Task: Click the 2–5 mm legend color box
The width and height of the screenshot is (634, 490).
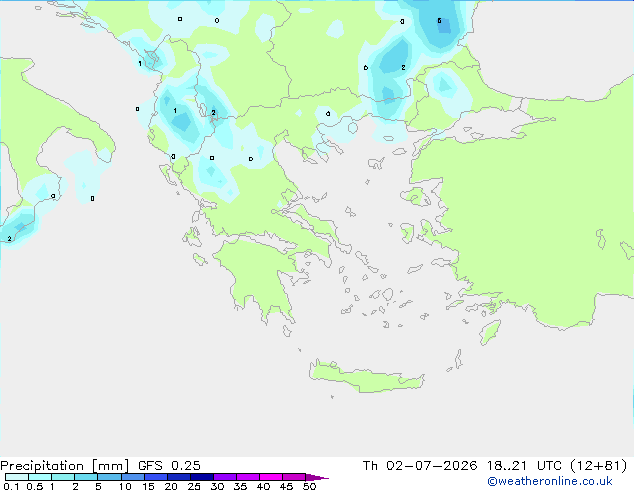Action: [86, 477]
